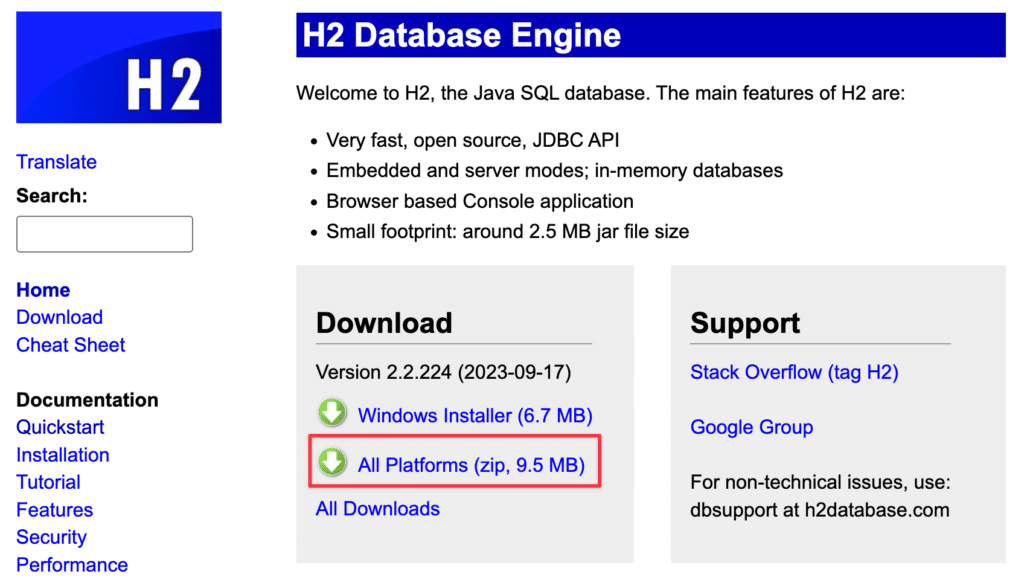The width and height of the screenshot is (1024, 580).
Task: Open the Installation documentation
Action: point(62,455)
